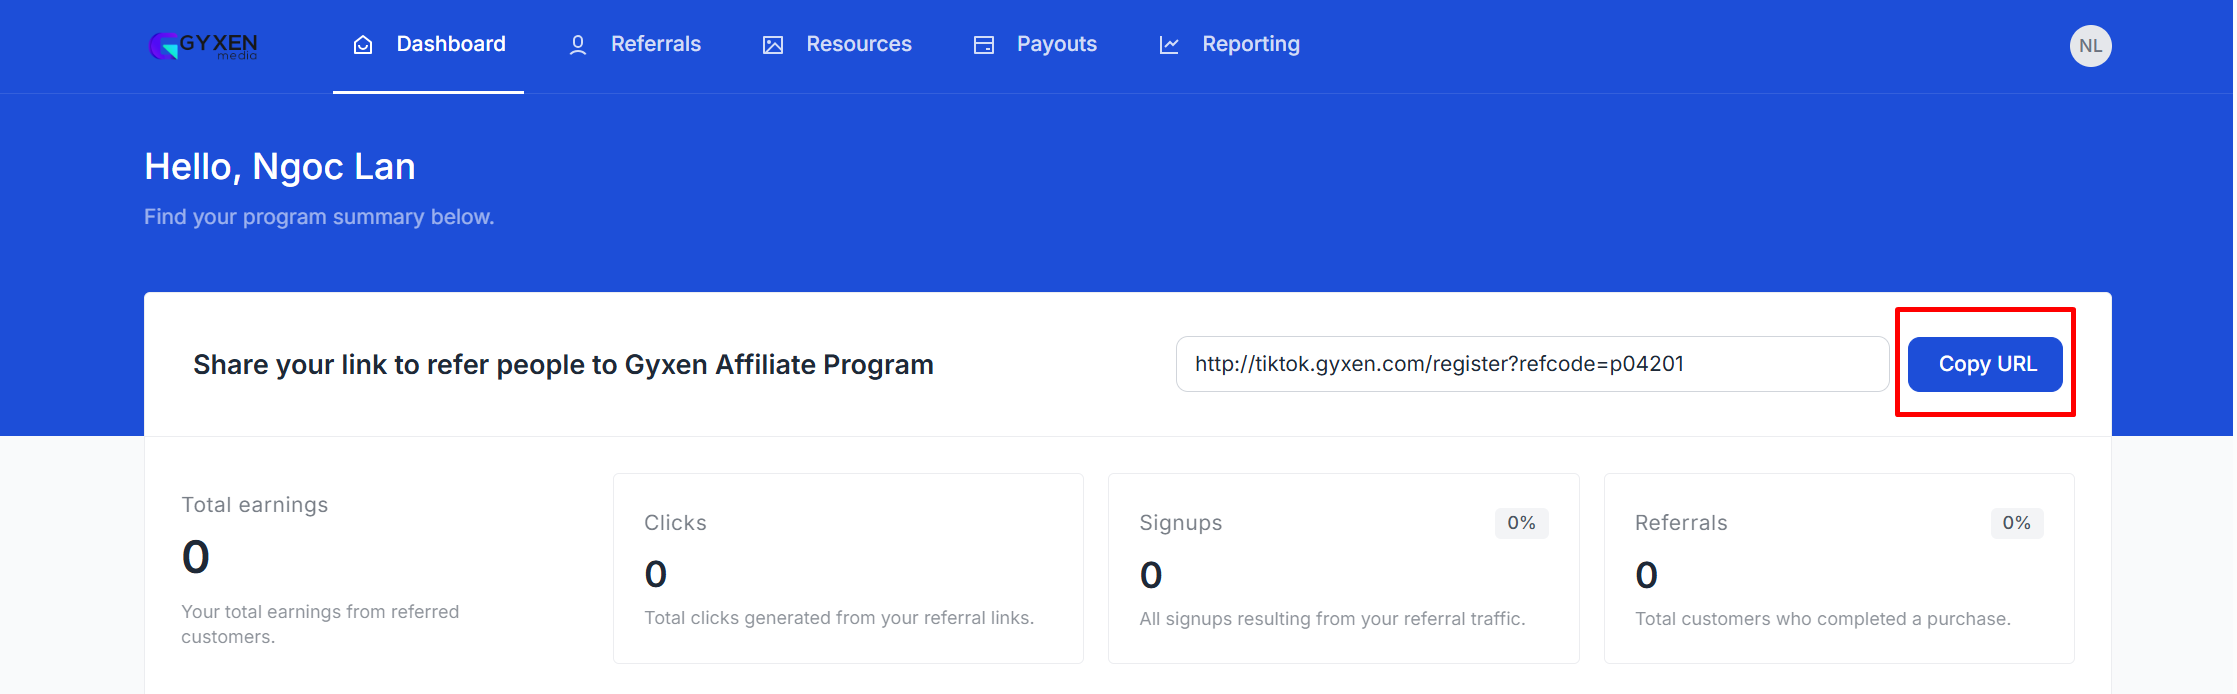Go to the Referrals tab label

[x=656, y=44]
